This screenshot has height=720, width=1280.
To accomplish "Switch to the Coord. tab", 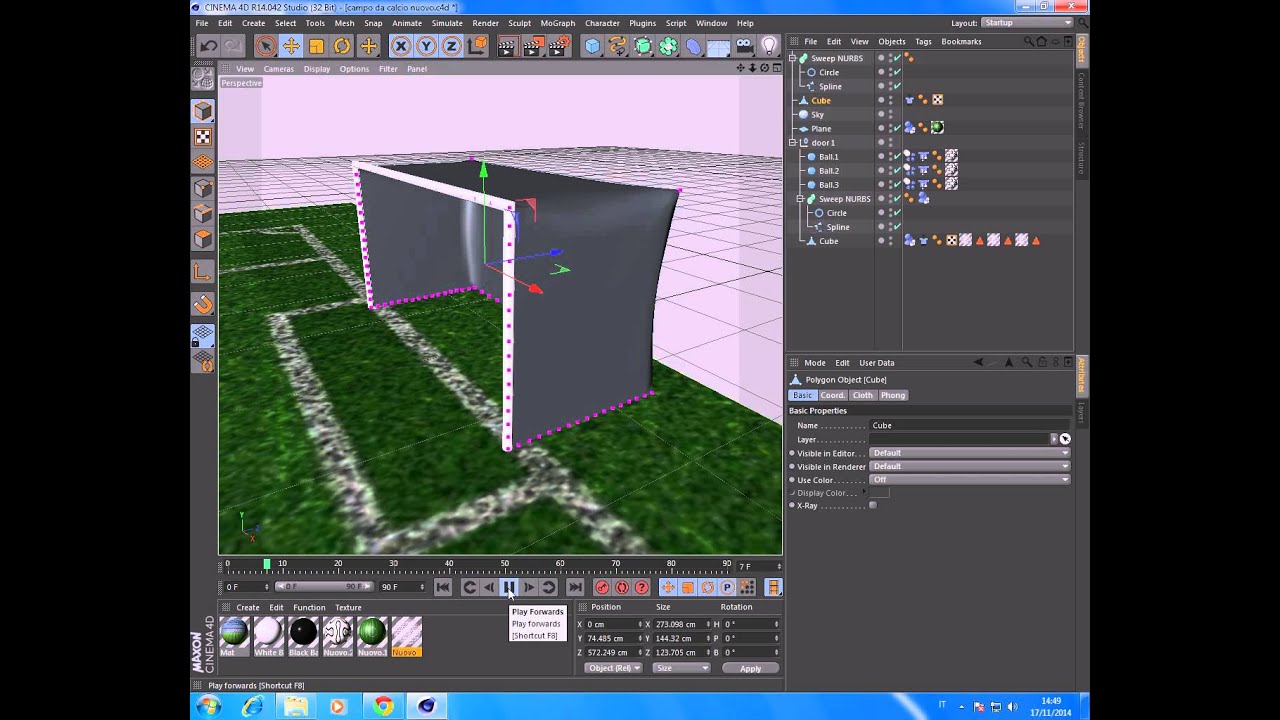I will (x=833, y=395).
